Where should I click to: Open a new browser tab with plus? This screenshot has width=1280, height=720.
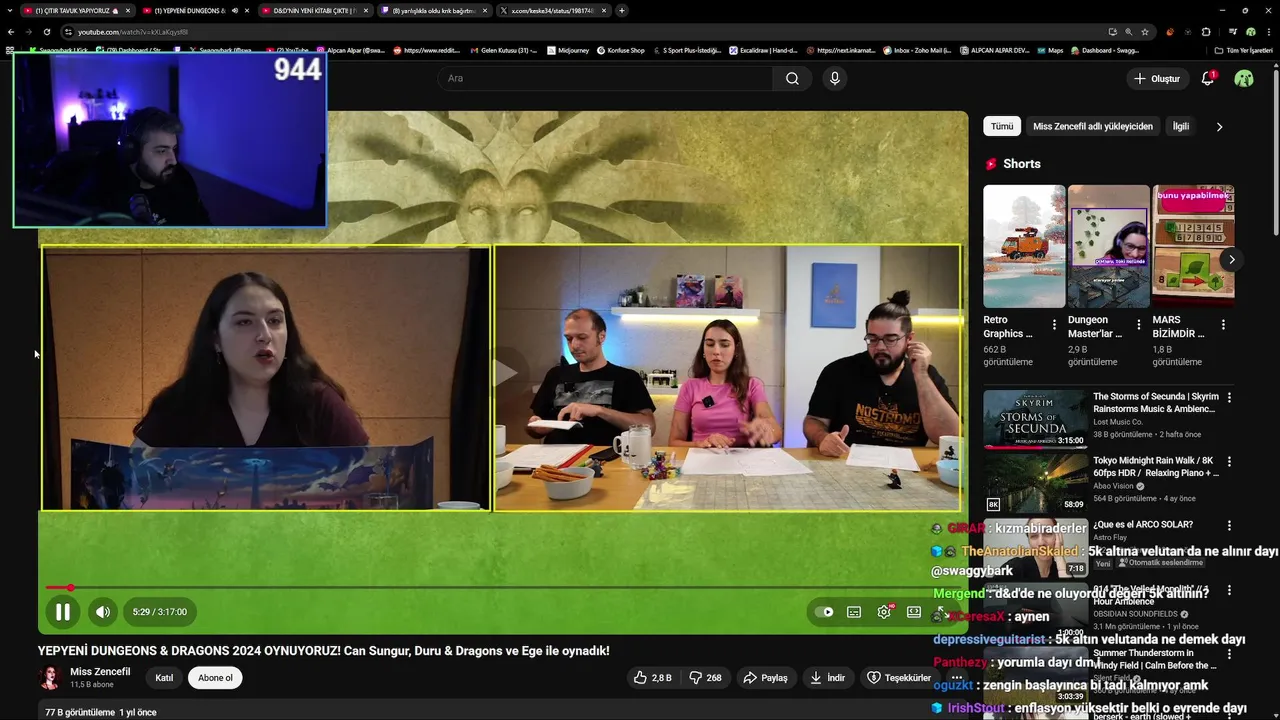pyautogui.click(x=622, y=10)
